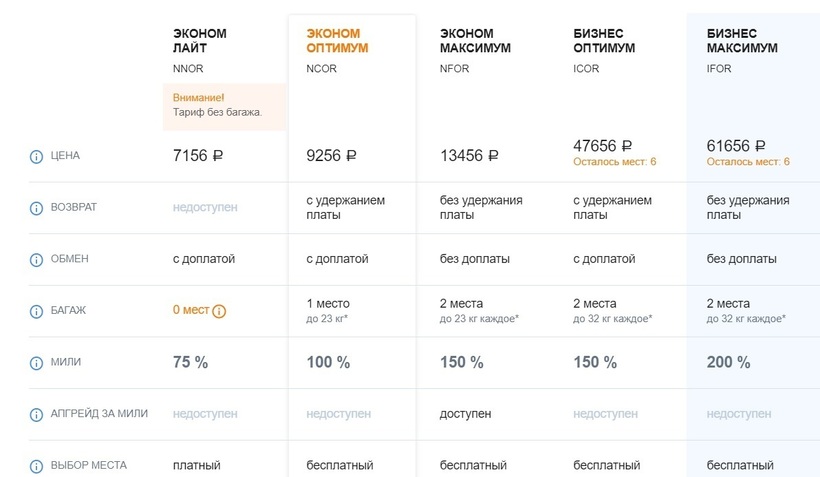Click the info icon beside ВЫБОР МЕСТА
This screenshot has height=477, width=820.
tap(37, 466)
